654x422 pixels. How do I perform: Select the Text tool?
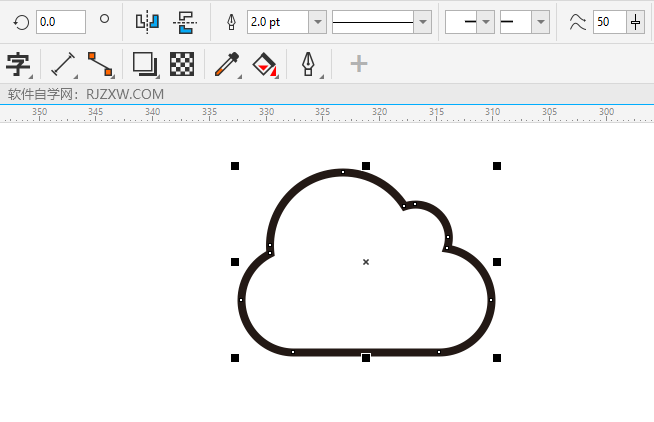(18, 64)
